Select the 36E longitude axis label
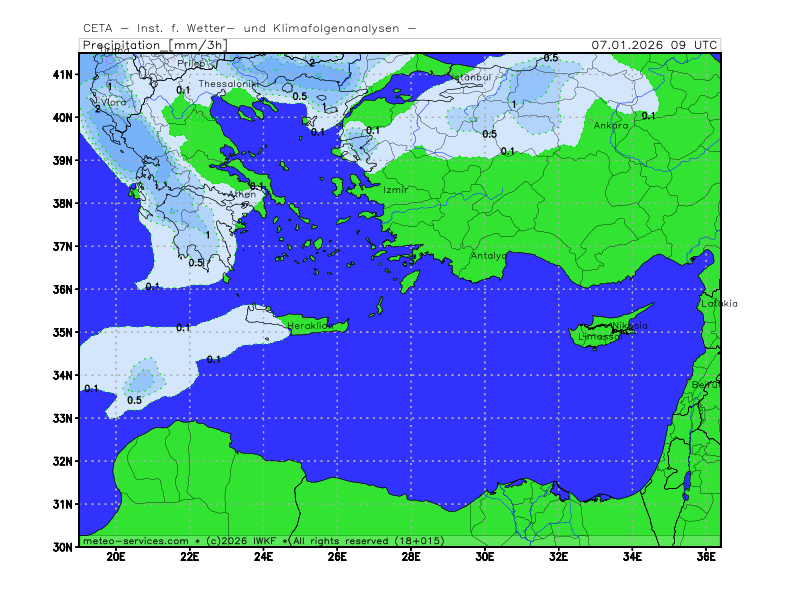Image resolution: width=800 pixels, height=600 pixels. (x=706, y=557)
